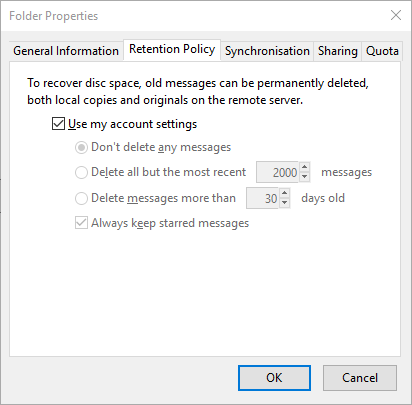Open the Quota tab
The height and width of the screenshot is (405, 412).
click(x=382, y=51)
